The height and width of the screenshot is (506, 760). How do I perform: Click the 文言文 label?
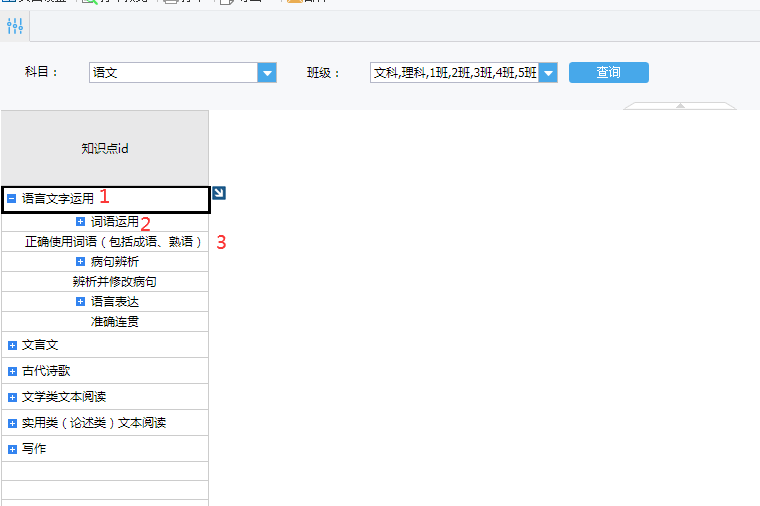[x=40, y=345]
